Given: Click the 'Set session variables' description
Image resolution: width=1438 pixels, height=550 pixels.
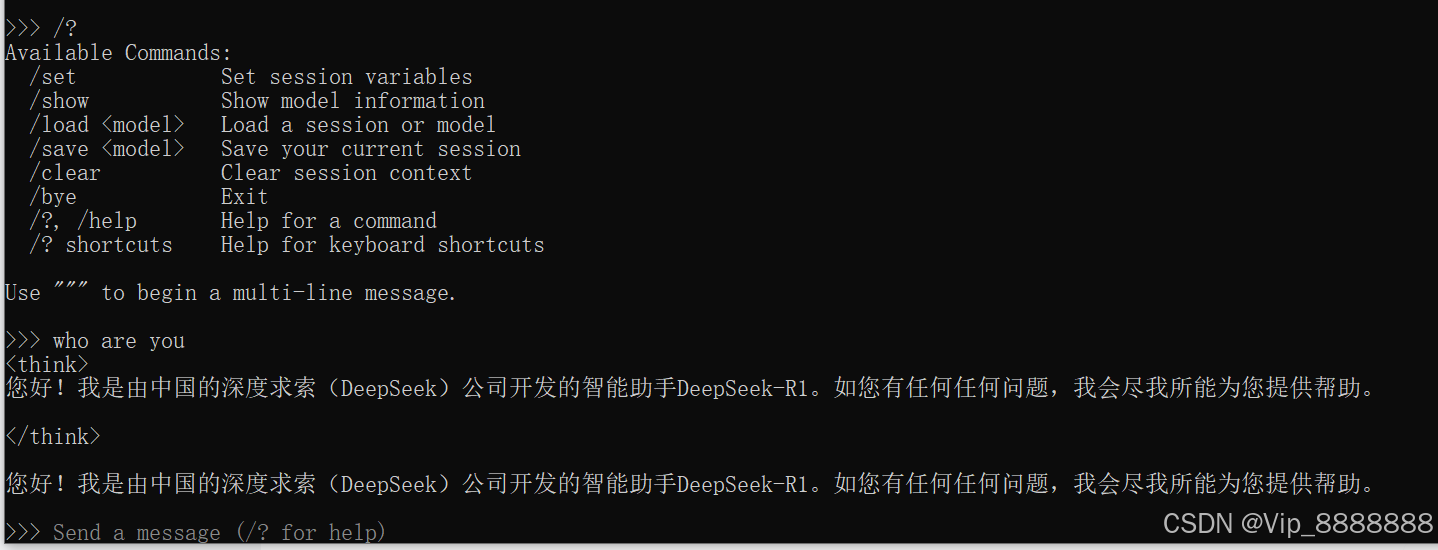Looking at the screenshot, I should coord(346,77).
